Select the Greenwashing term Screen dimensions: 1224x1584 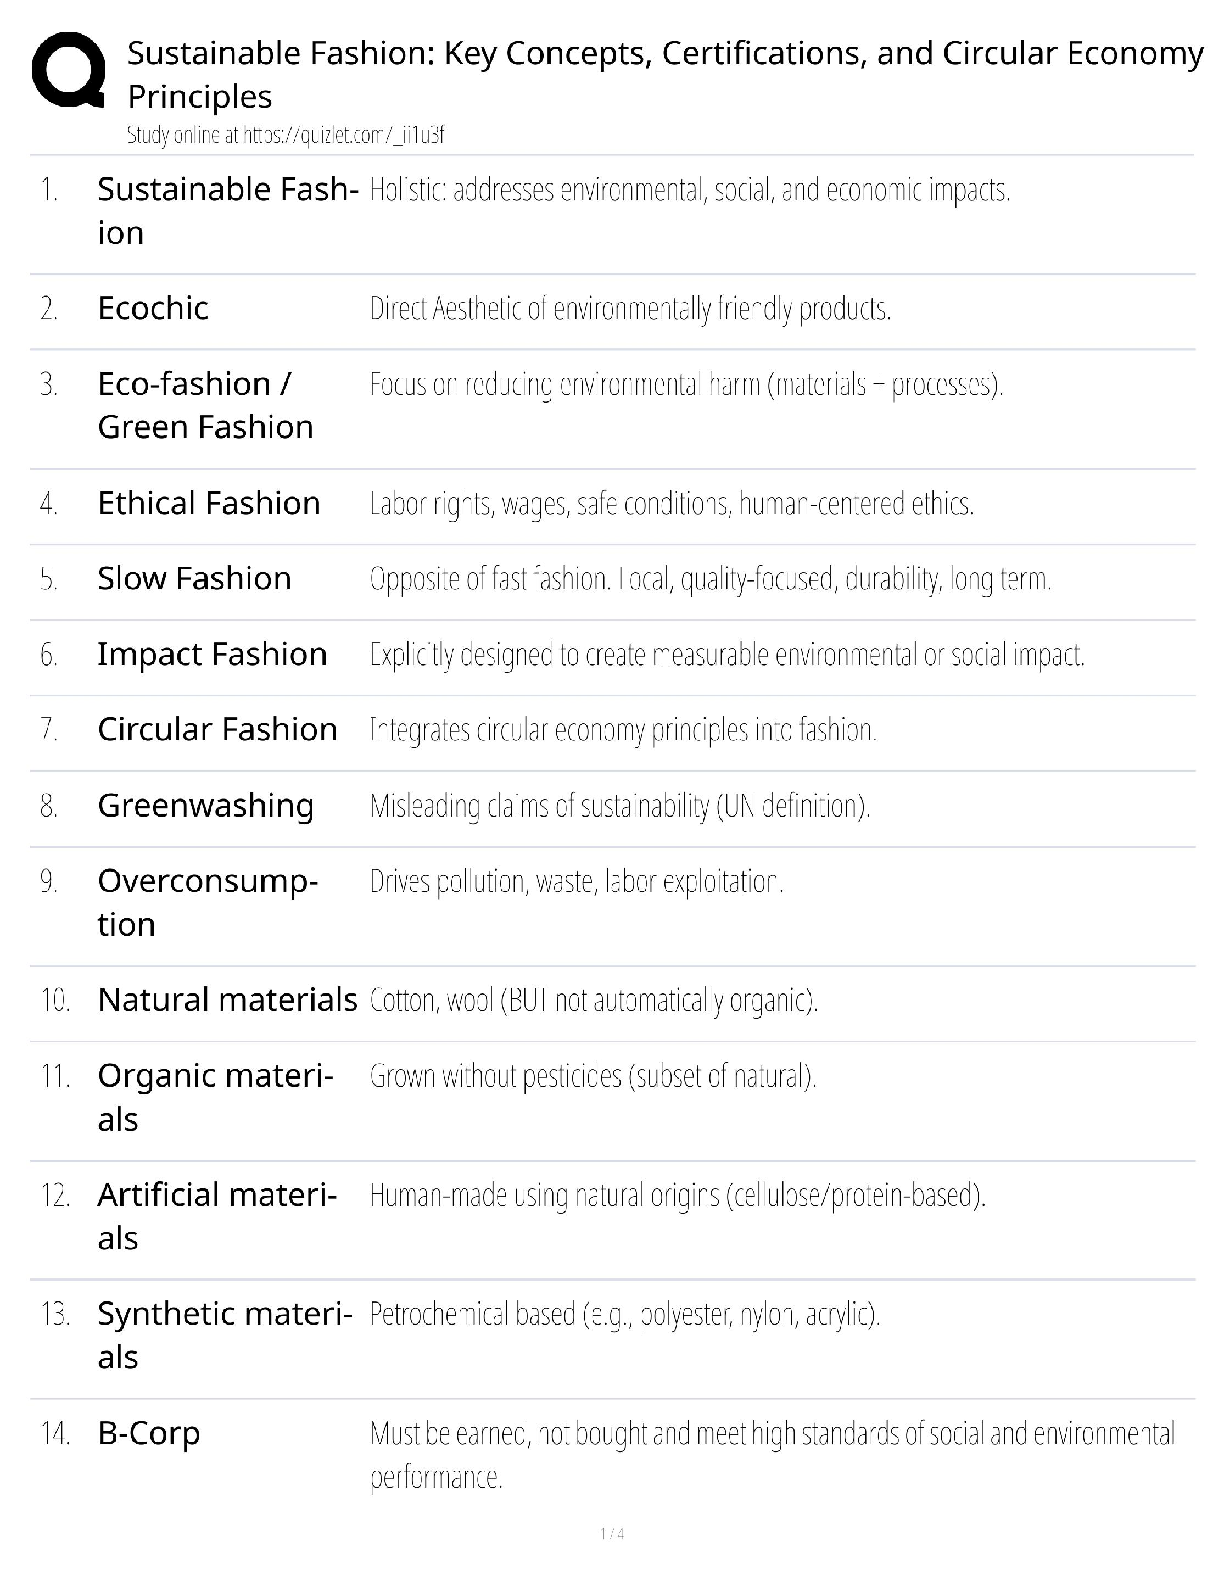(205, 805)
